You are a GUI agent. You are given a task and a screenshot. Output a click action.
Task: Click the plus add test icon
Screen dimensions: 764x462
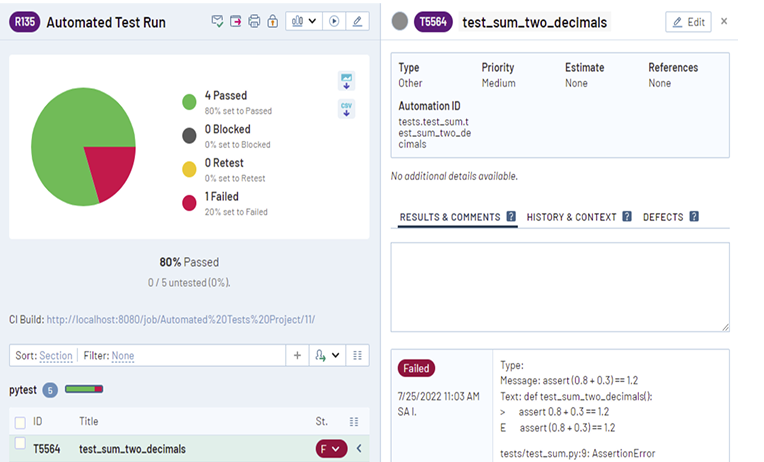pos(297,355)
